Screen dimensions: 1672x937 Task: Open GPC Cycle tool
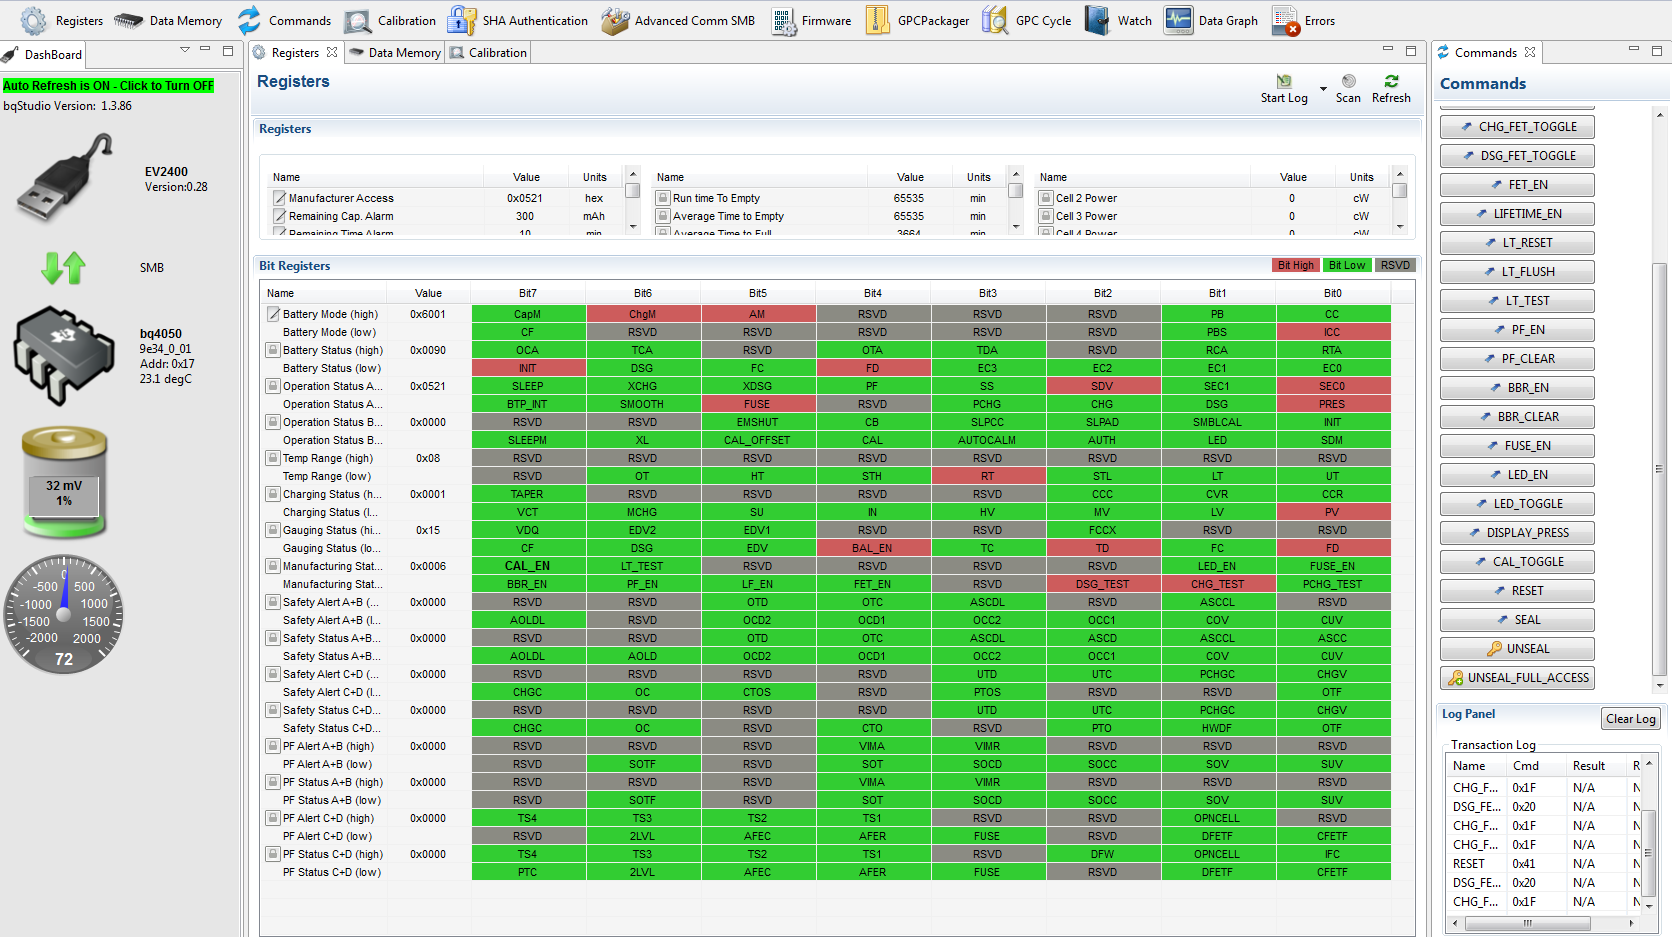(x=1027, y=20)
